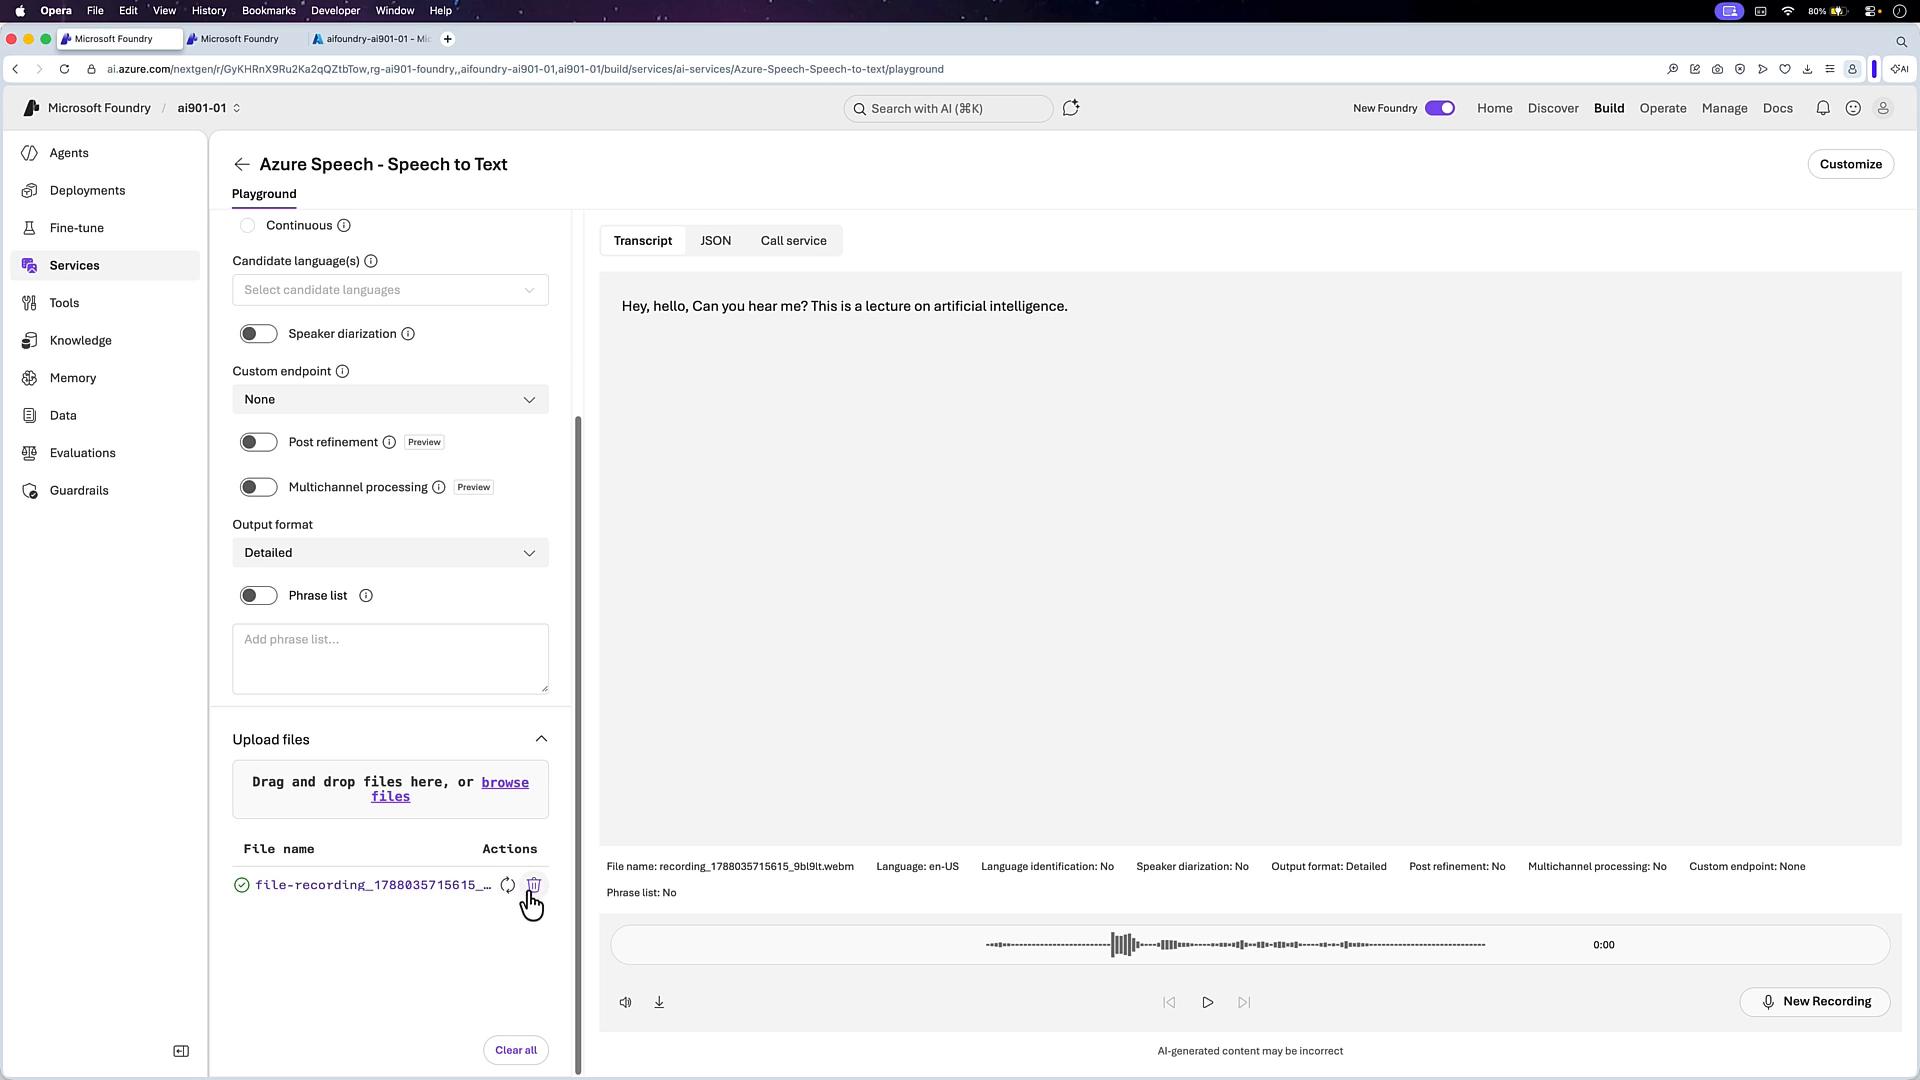Delete the uploaded recording file with trash icon
The width and height of the screenshot is (1920, 1080).
coord(533,885)
